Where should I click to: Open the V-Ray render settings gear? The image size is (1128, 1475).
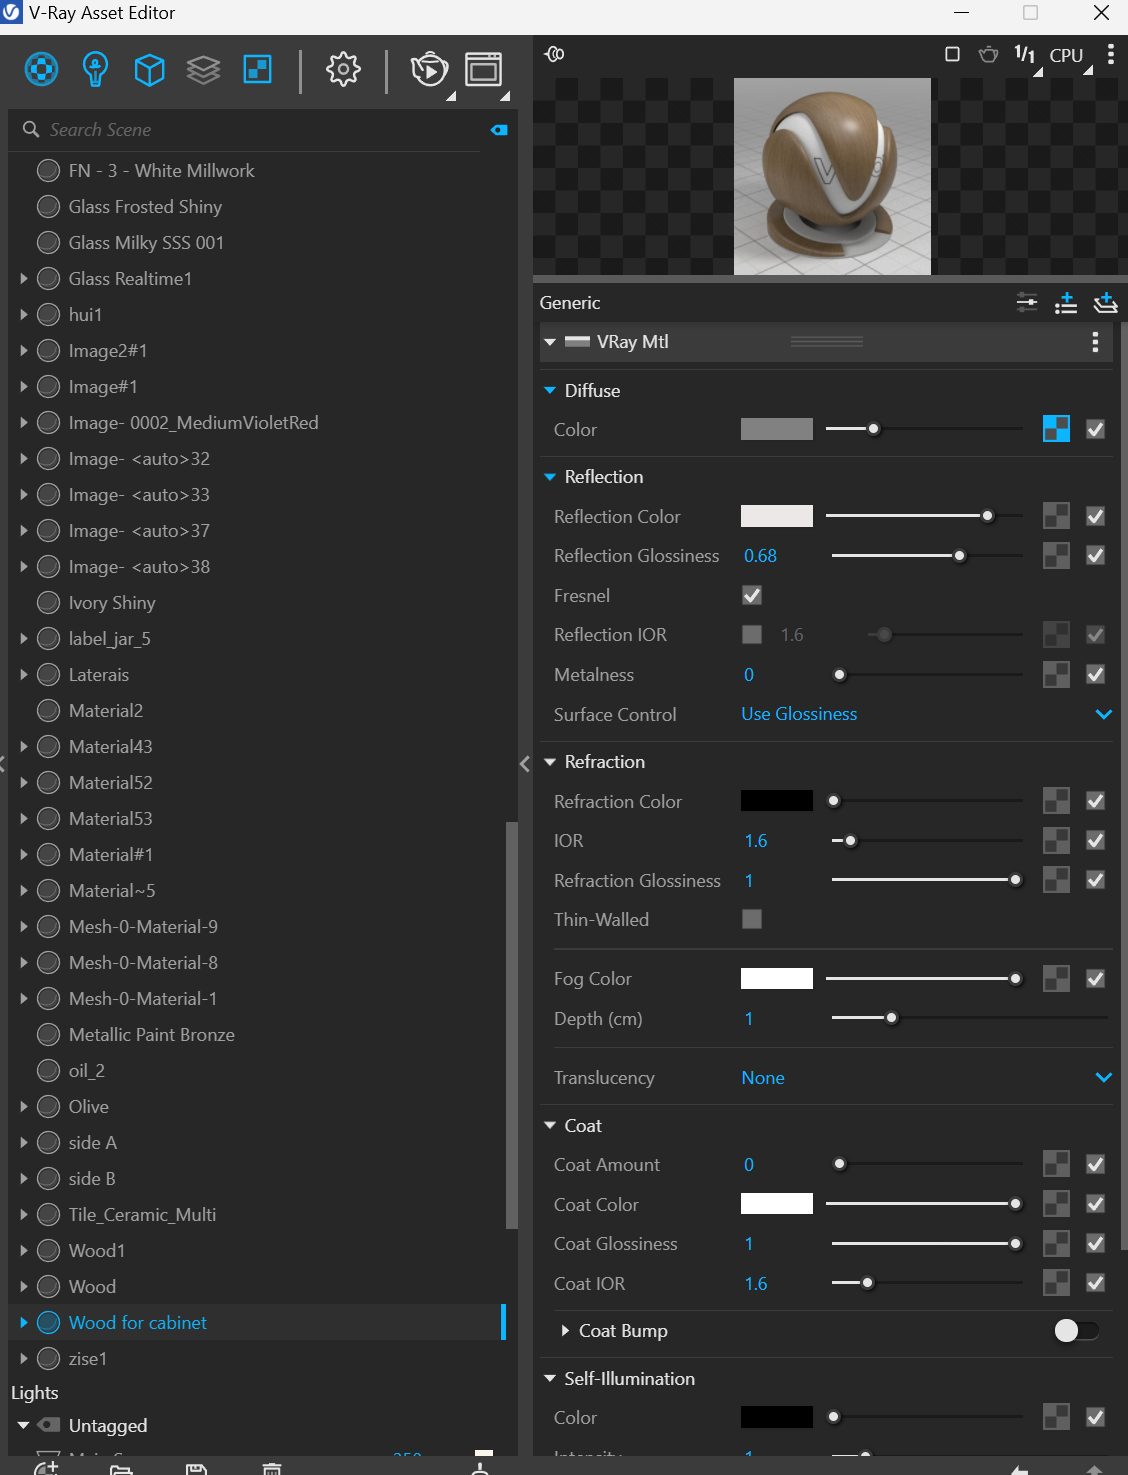click(x=343, y=69)
